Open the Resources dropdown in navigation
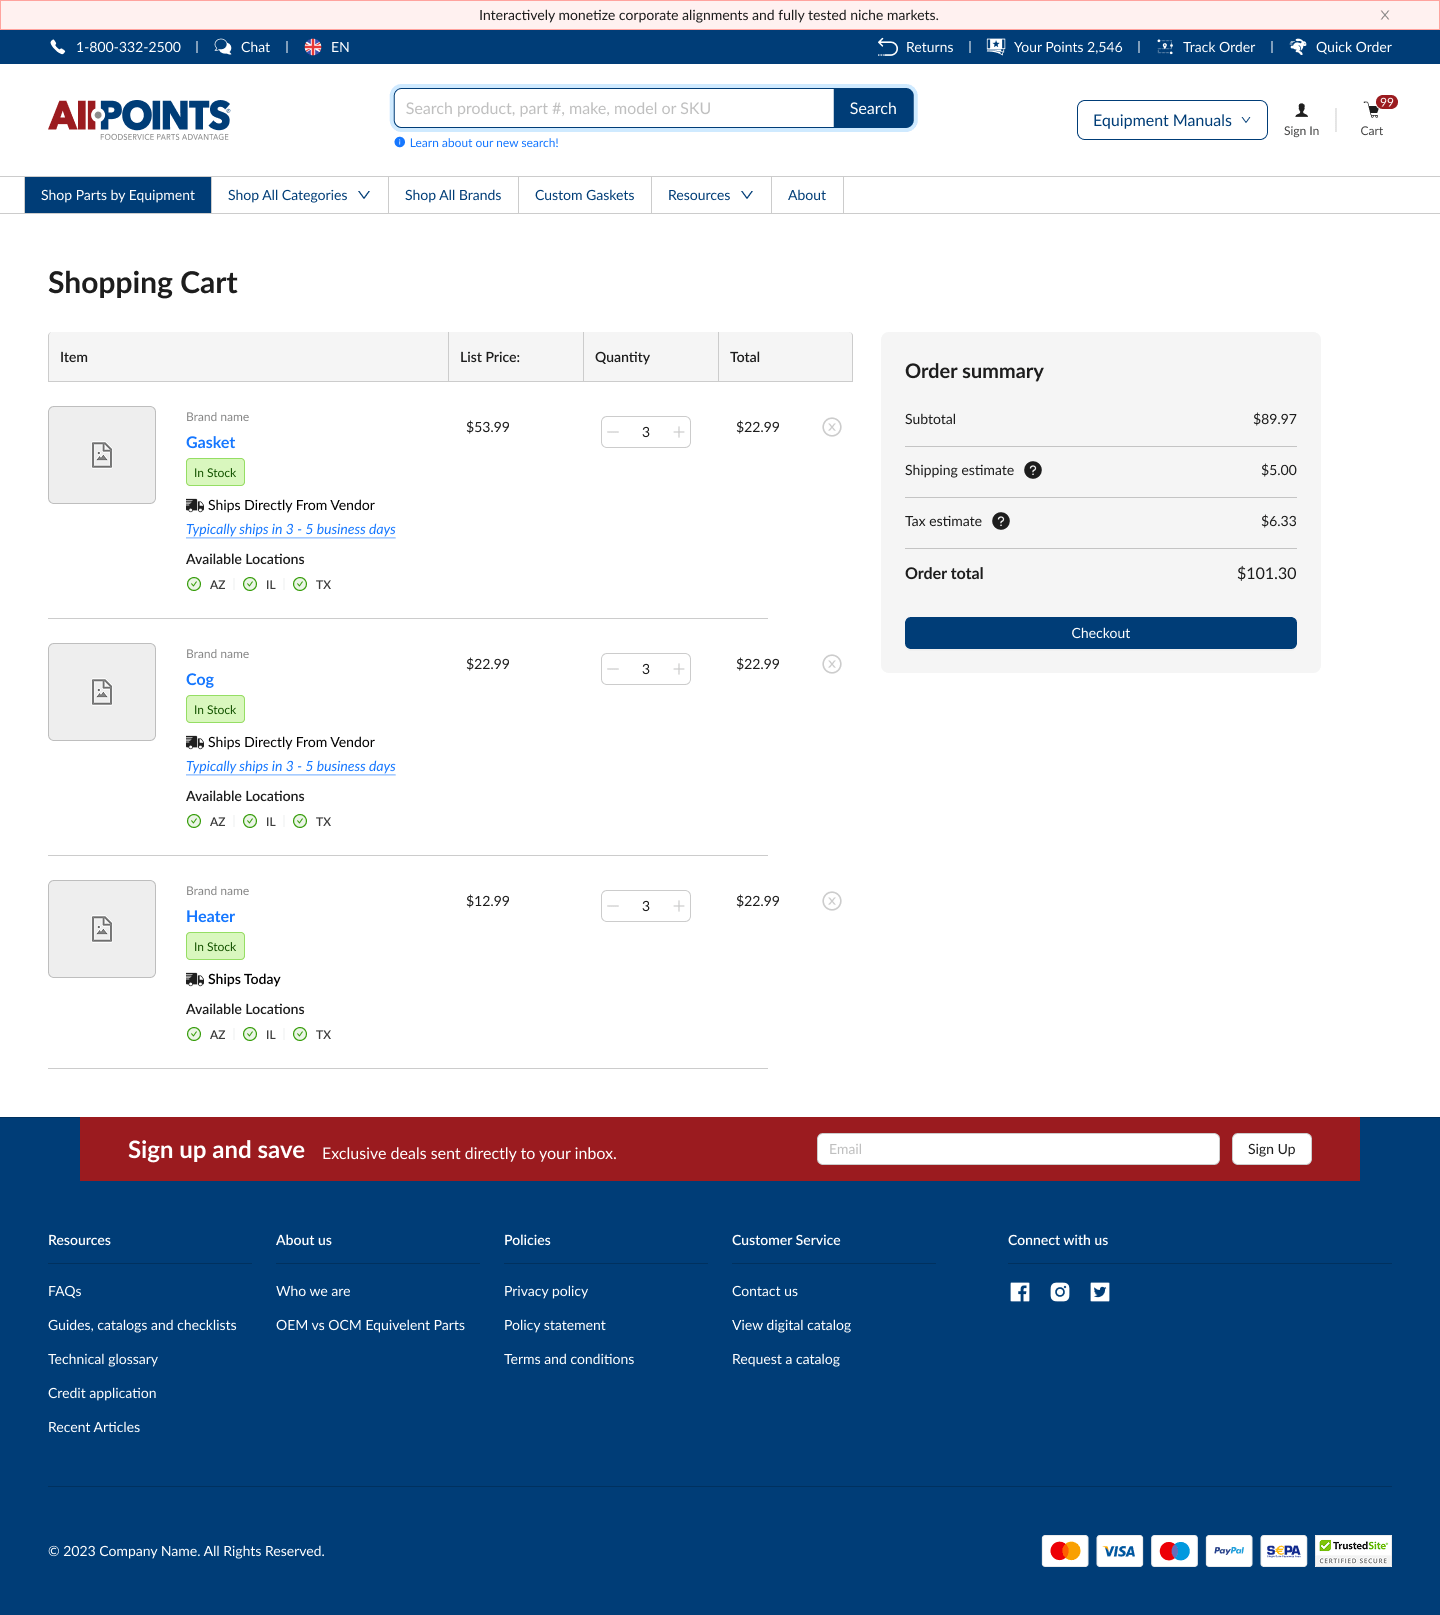The width and height of the screenshot is (1440, 1615). pos(710,195)
